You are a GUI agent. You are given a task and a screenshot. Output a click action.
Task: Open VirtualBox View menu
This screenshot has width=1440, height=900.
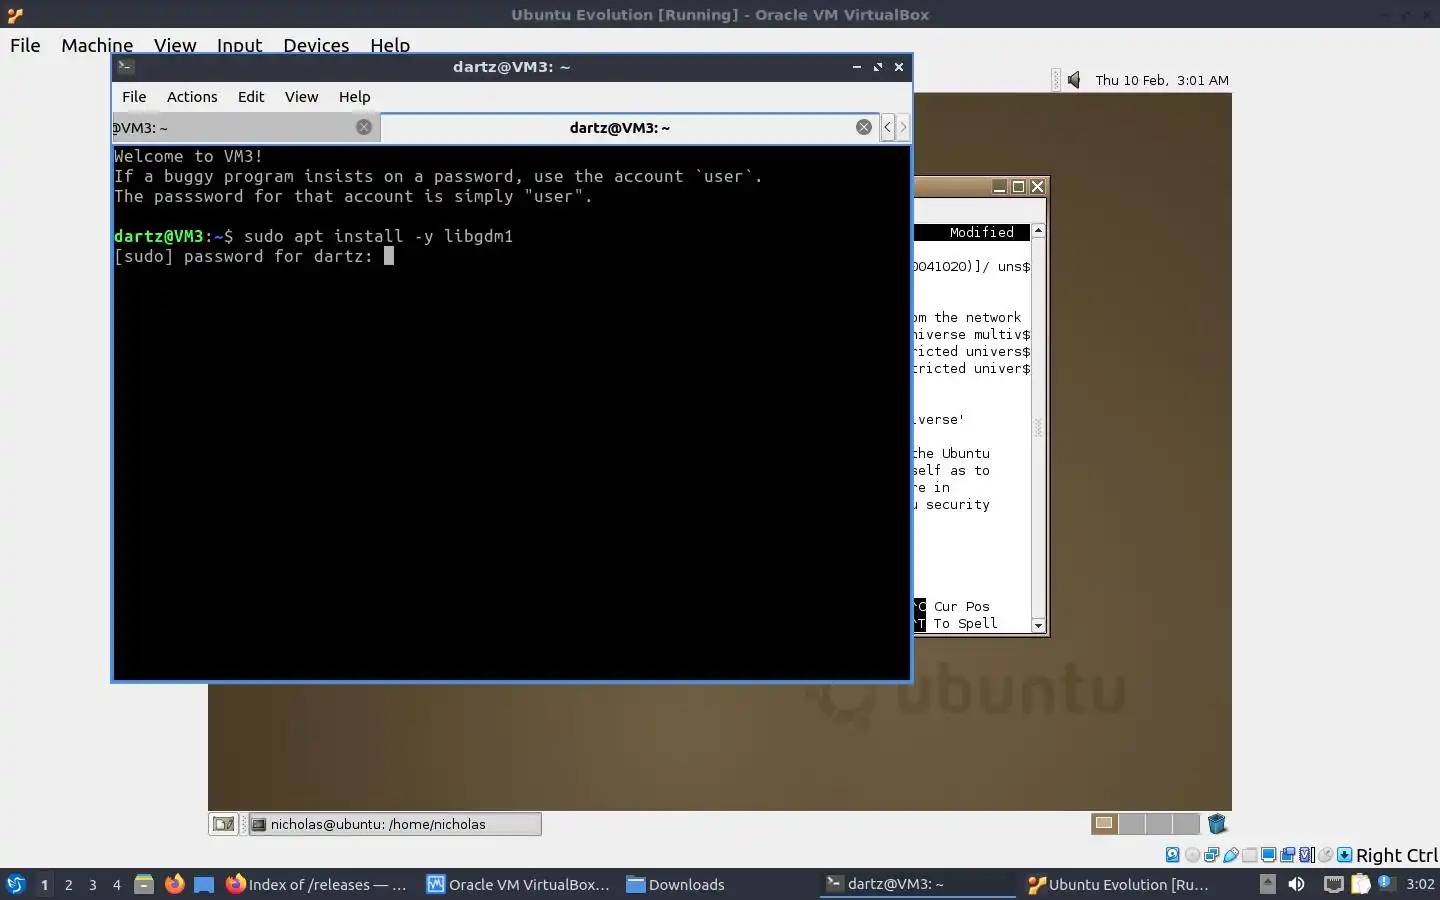175,45
